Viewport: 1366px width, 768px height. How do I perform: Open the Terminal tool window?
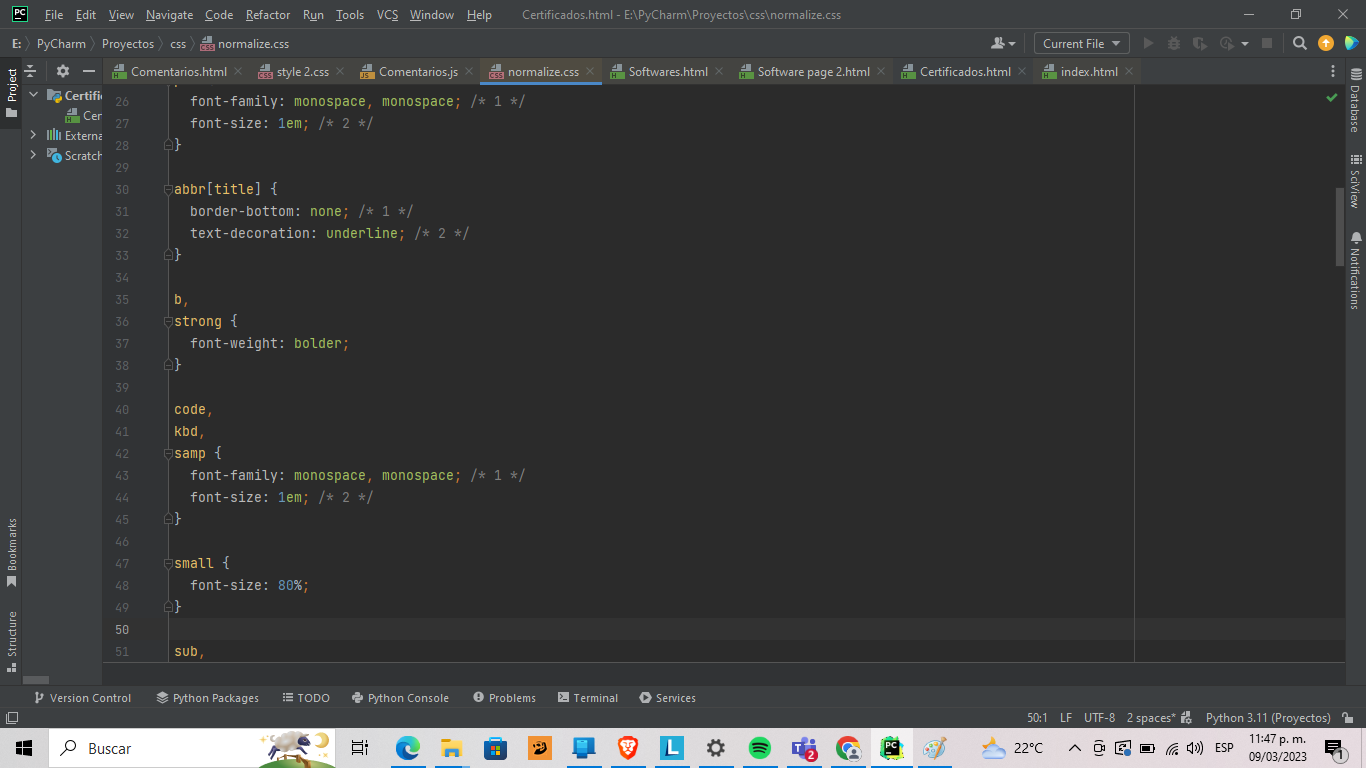pyautogui.click(x=588, y=698)
